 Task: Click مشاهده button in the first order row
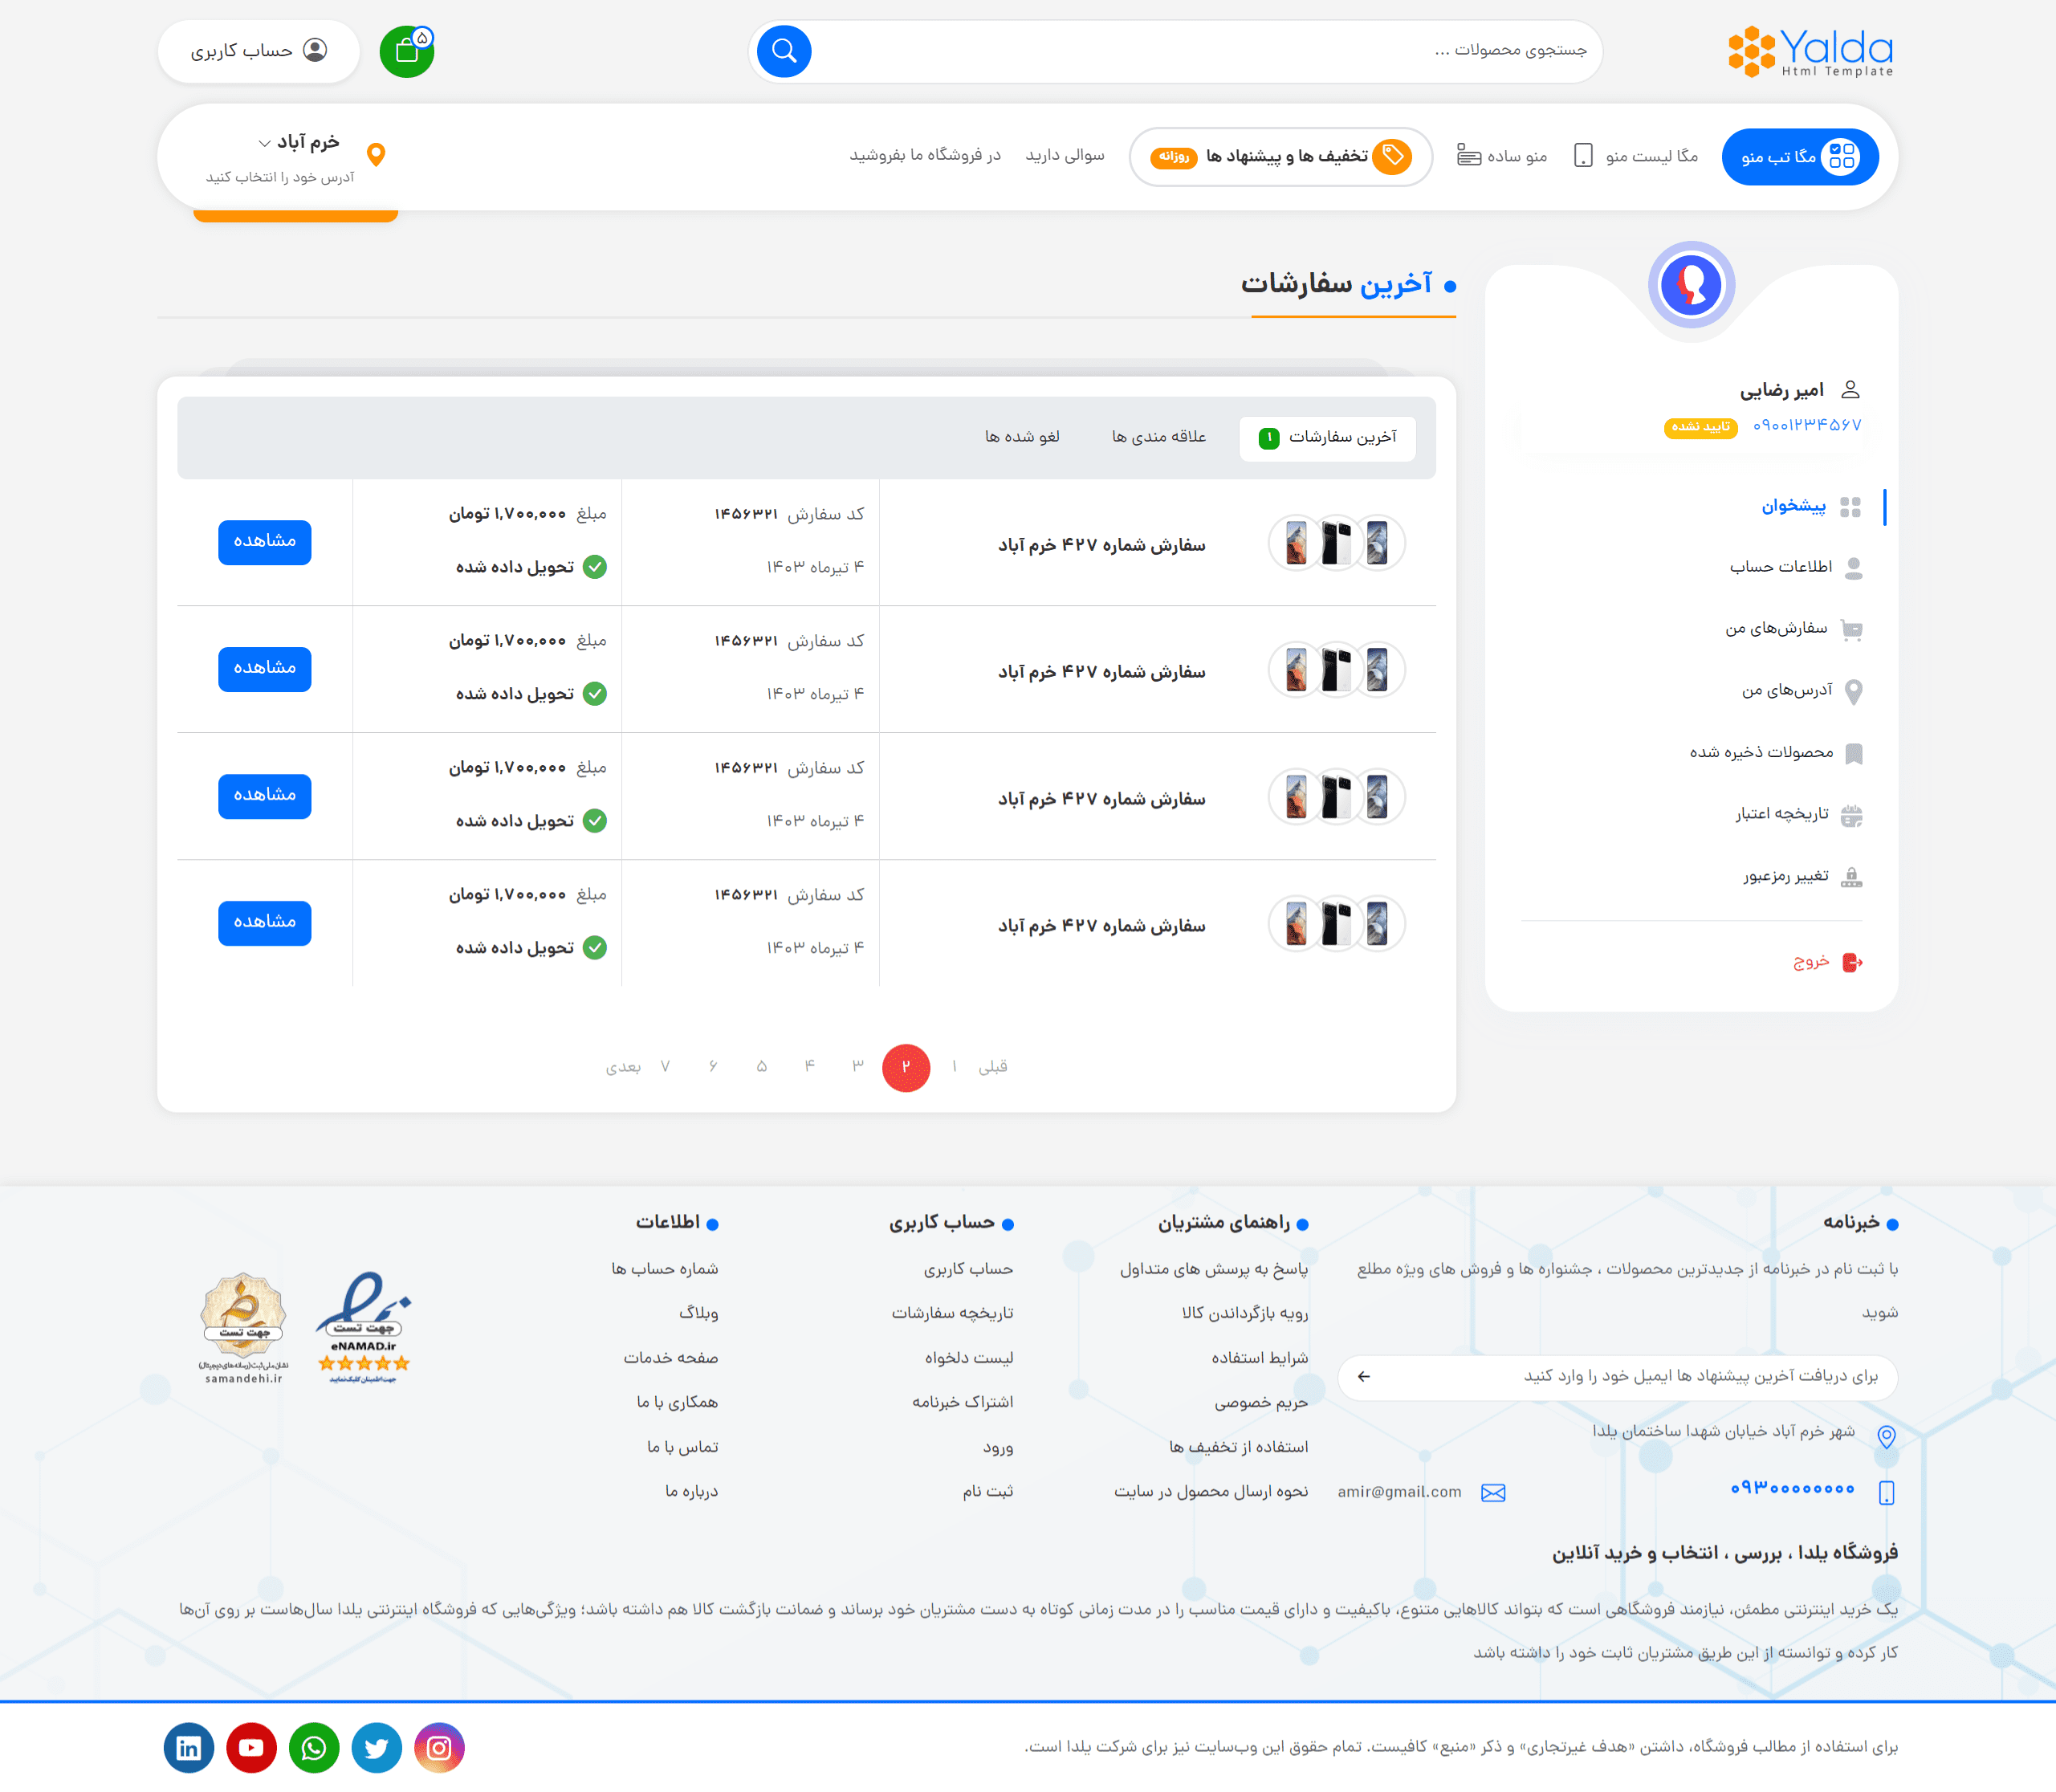(265, 542)
